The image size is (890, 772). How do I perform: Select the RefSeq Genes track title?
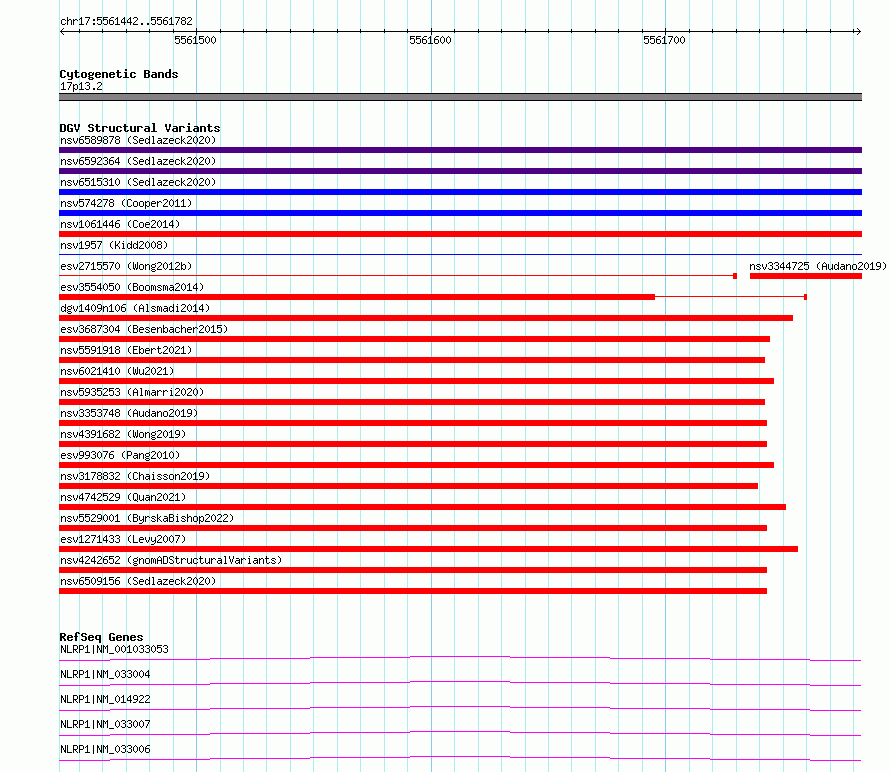[102, 637]
